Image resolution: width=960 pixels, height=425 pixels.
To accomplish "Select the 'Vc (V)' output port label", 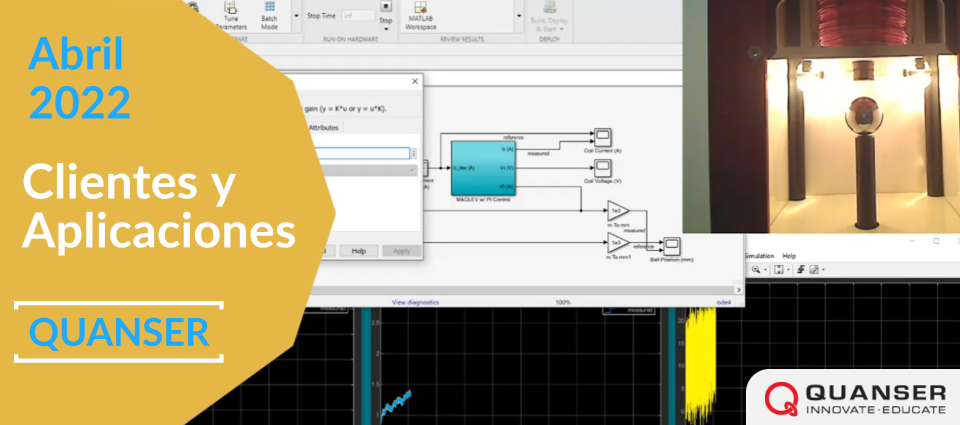I will point(506,167).
